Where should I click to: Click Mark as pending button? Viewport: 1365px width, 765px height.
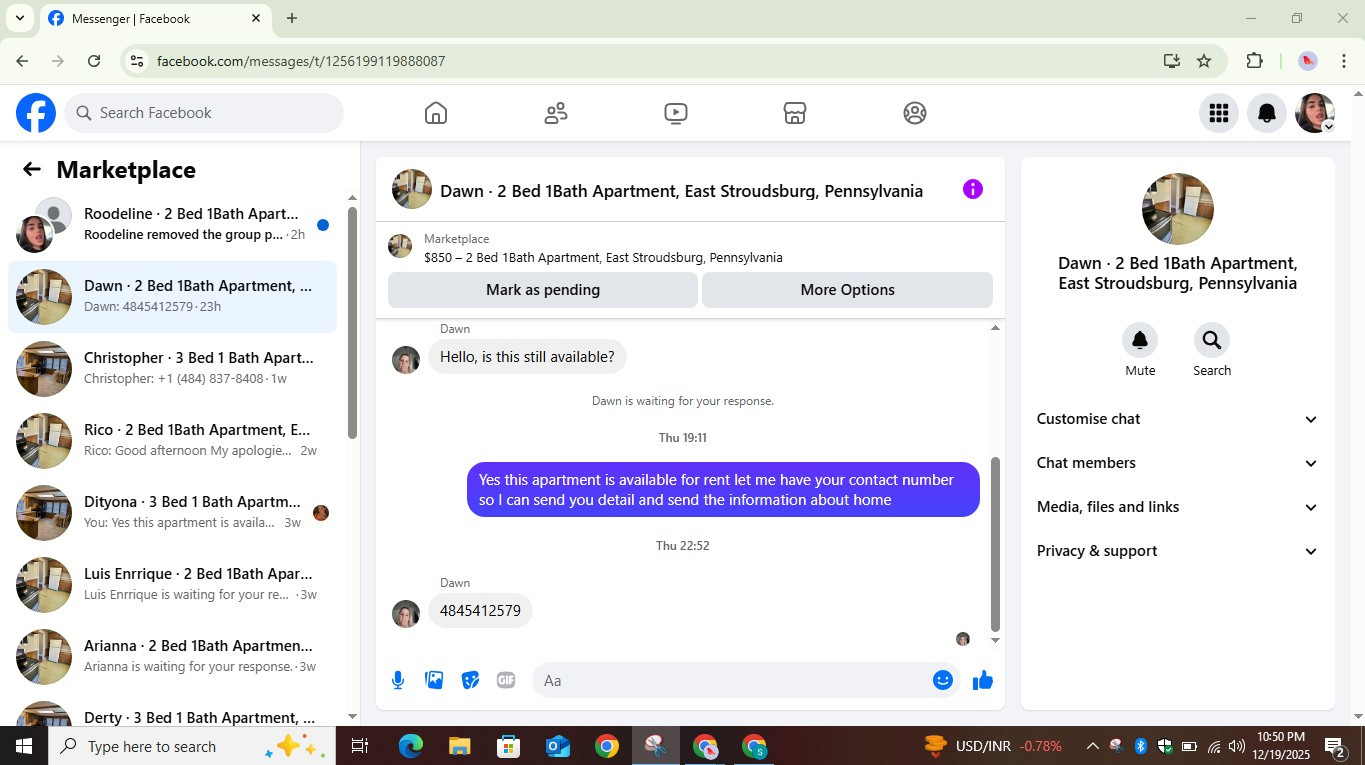[543, 290]
